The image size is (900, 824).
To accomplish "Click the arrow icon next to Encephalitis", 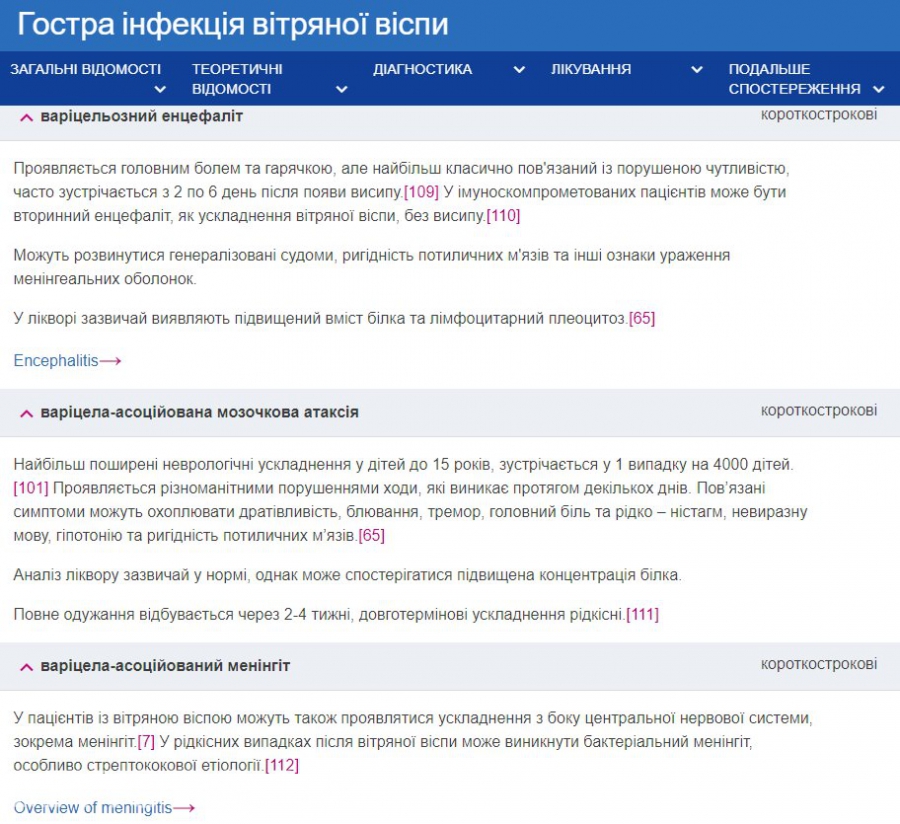I will [x=111, y=361].
